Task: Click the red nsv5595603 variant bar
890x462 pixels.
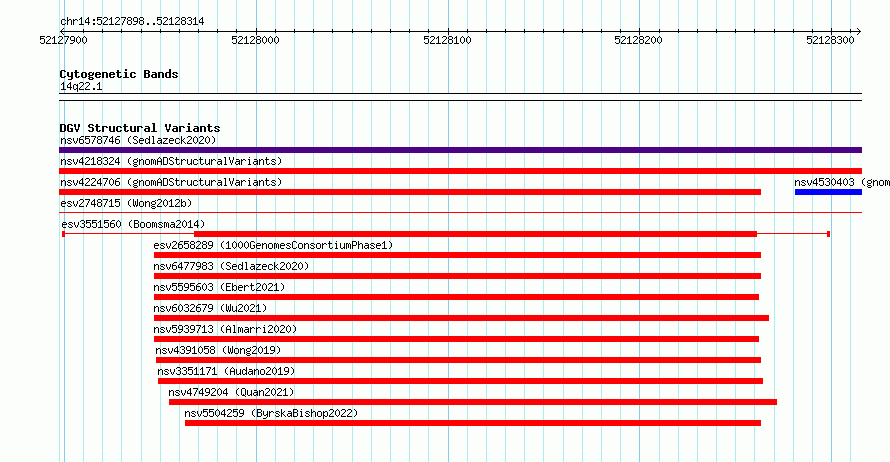Action: tap(456, 297)
